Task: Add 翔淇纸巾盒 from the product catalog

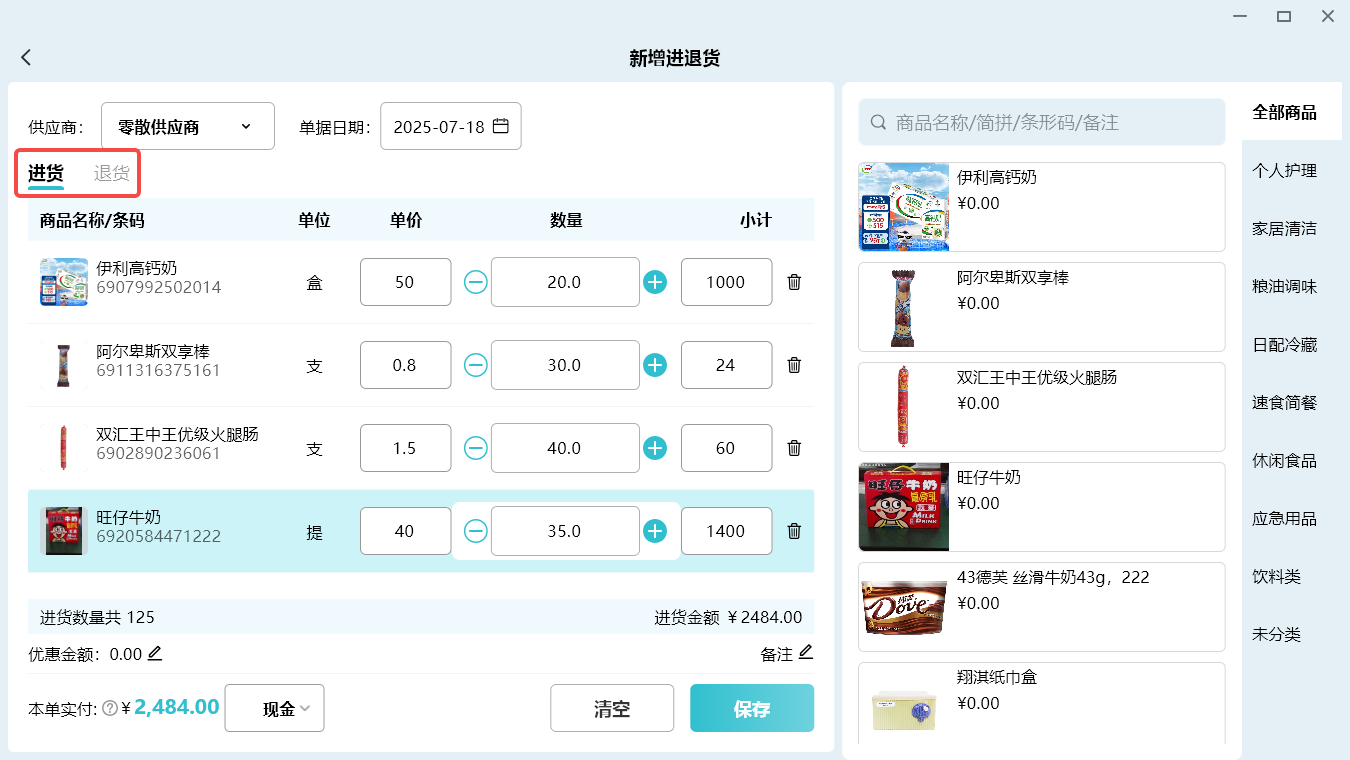Action: coord(1041,703)
